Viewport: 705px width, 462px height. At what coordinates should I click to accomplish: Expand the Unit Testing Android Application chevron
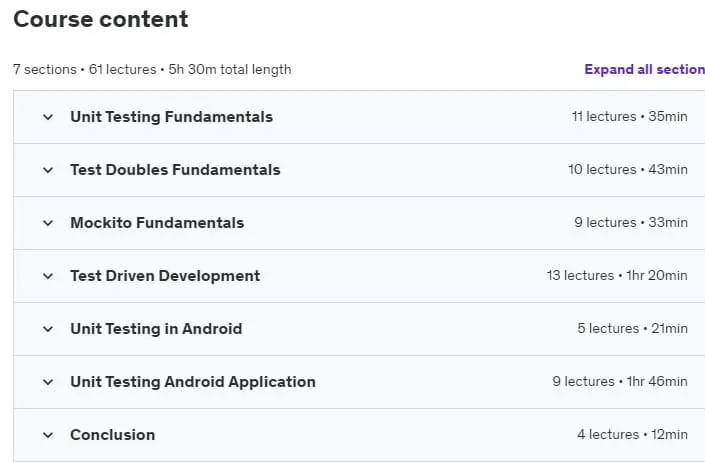(48, 382)
